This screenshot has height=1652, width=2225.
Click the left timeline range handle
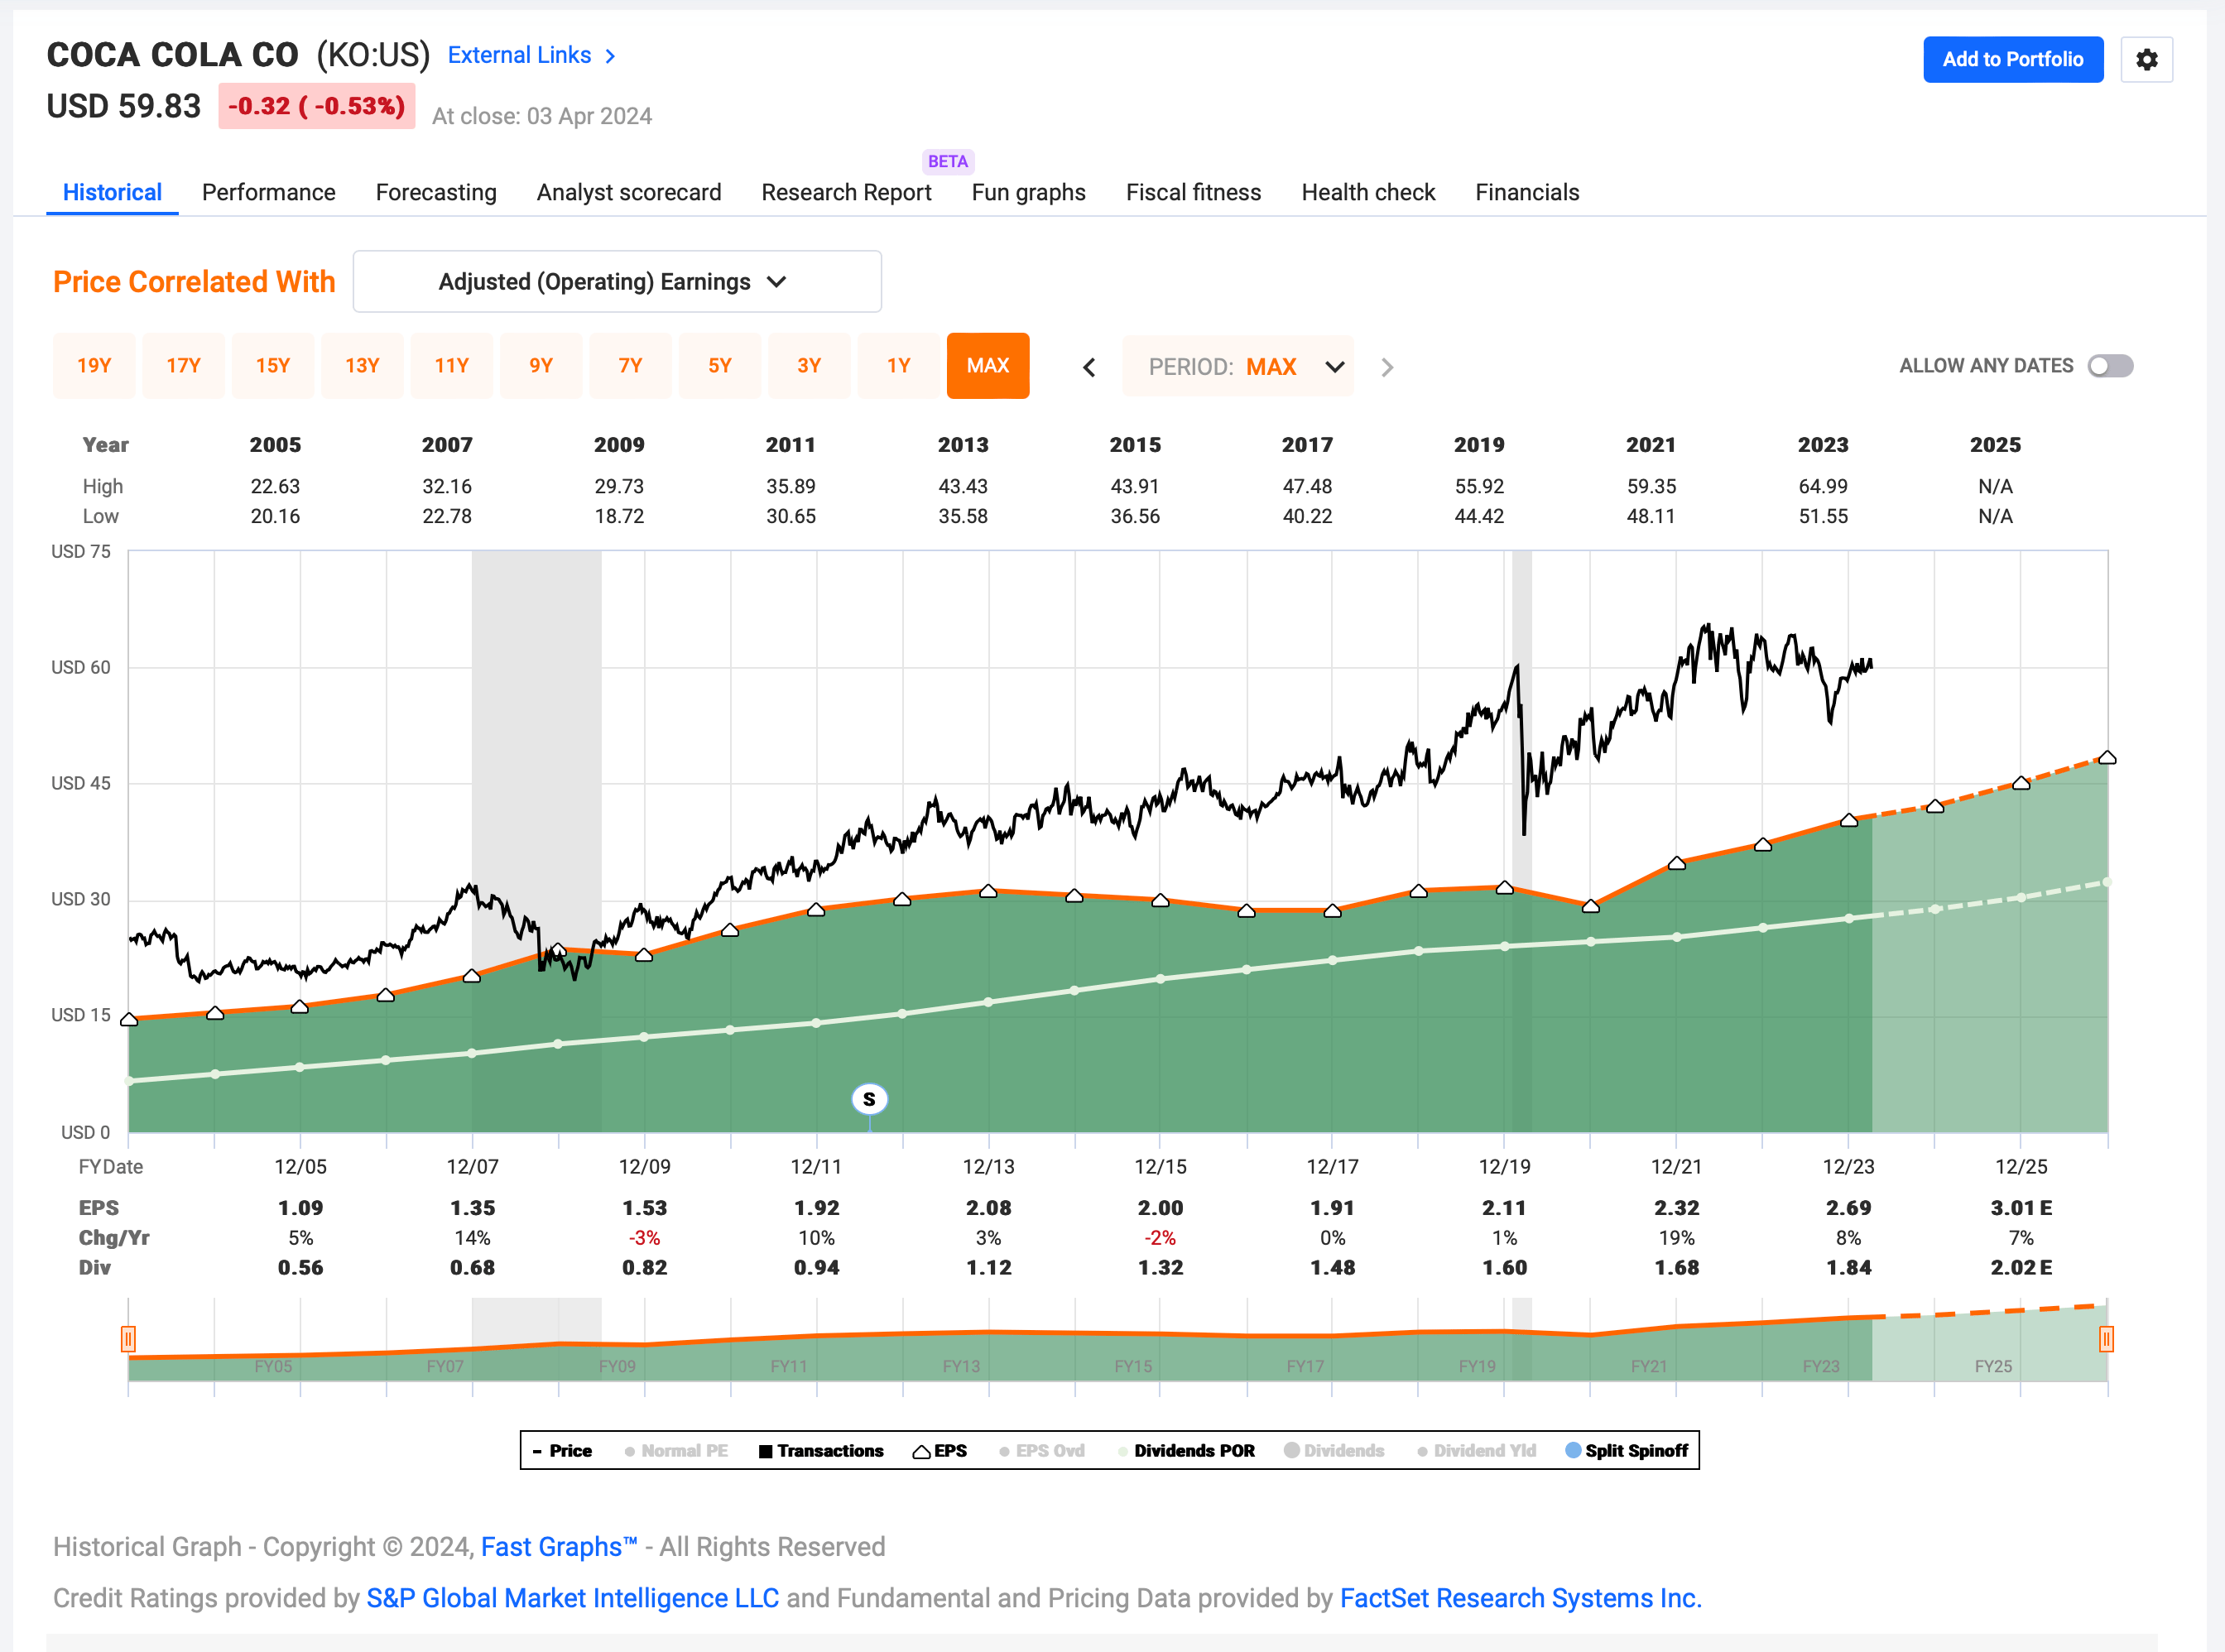[x=129, y=1340]
